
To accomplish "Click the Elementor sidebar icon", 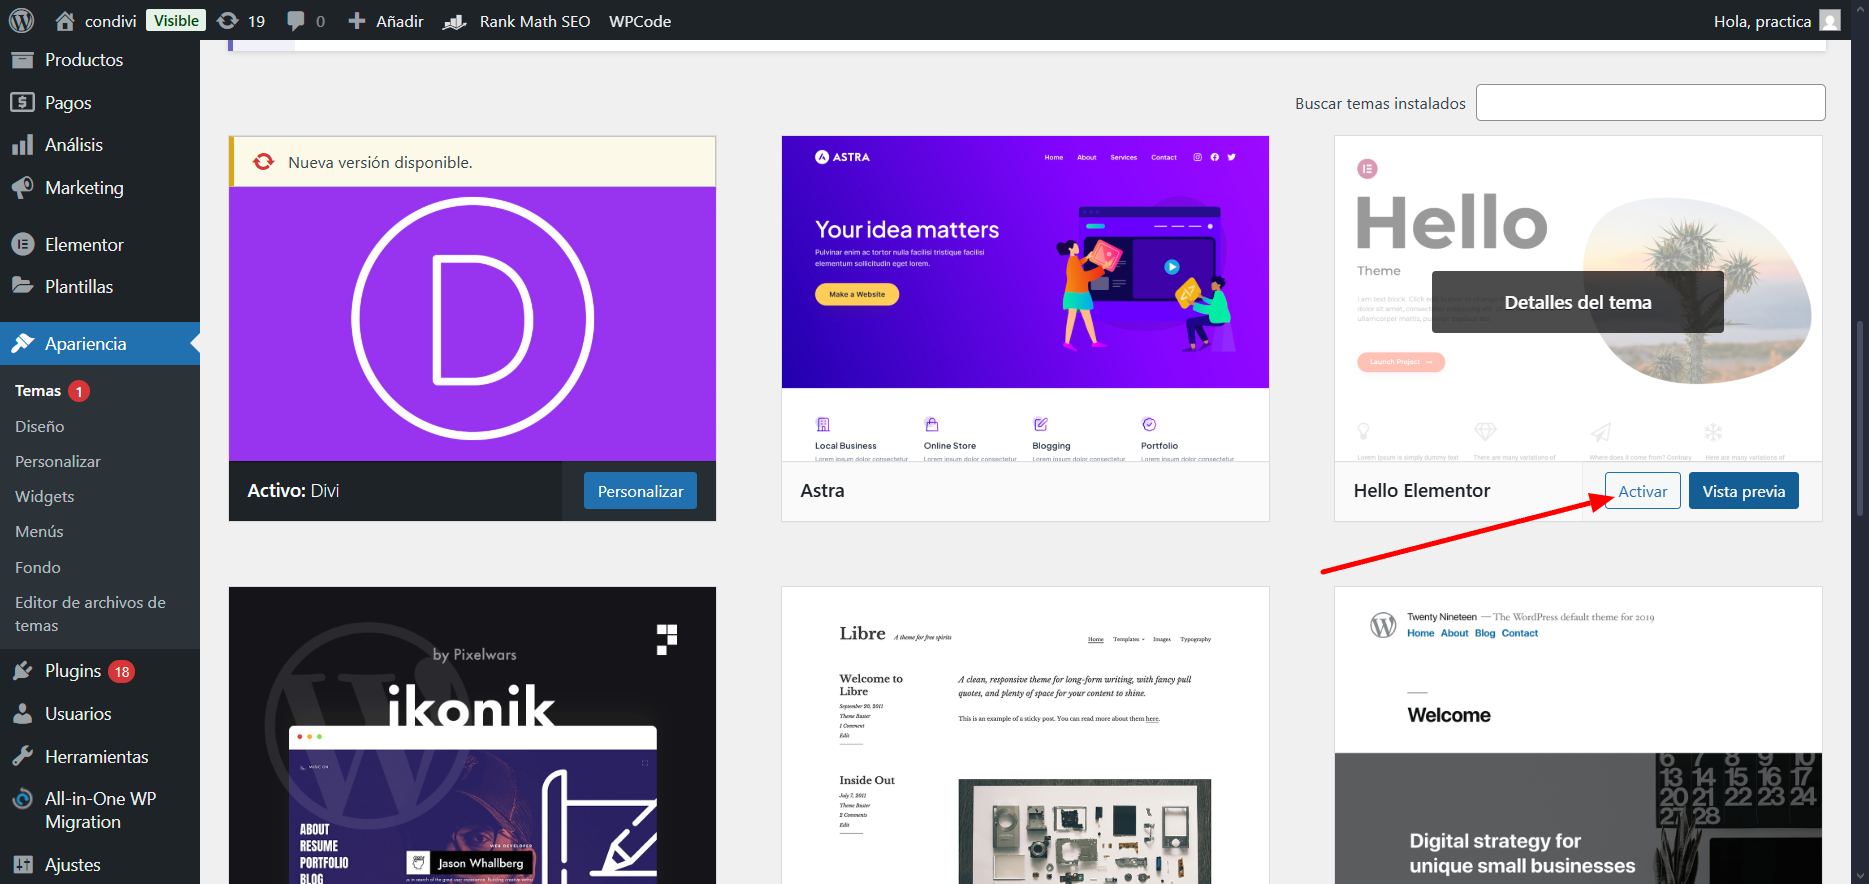I will coord(23,244).
